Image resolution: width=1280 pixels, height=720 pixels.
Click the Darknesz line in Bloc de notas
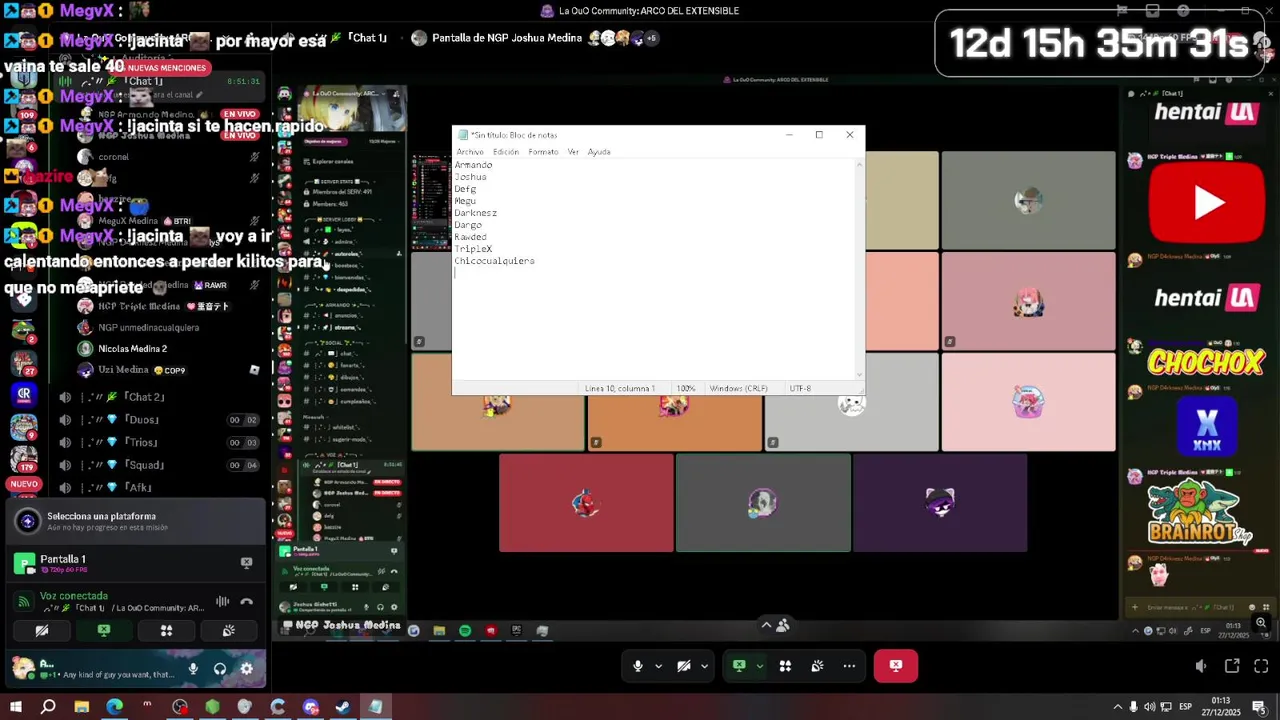475,213
